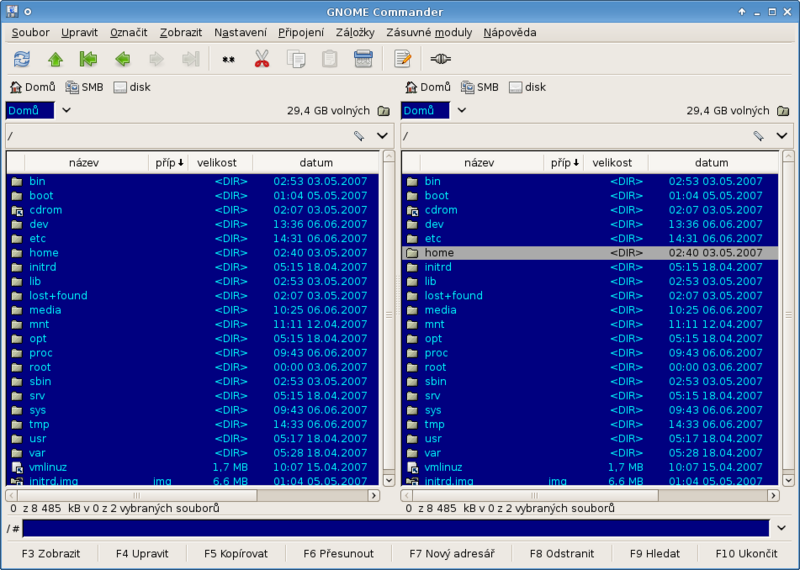Expand left pane Domů connection dropdown
Image resolution: width=800 pixels, height=570 pixels.
tap(66, 110)
